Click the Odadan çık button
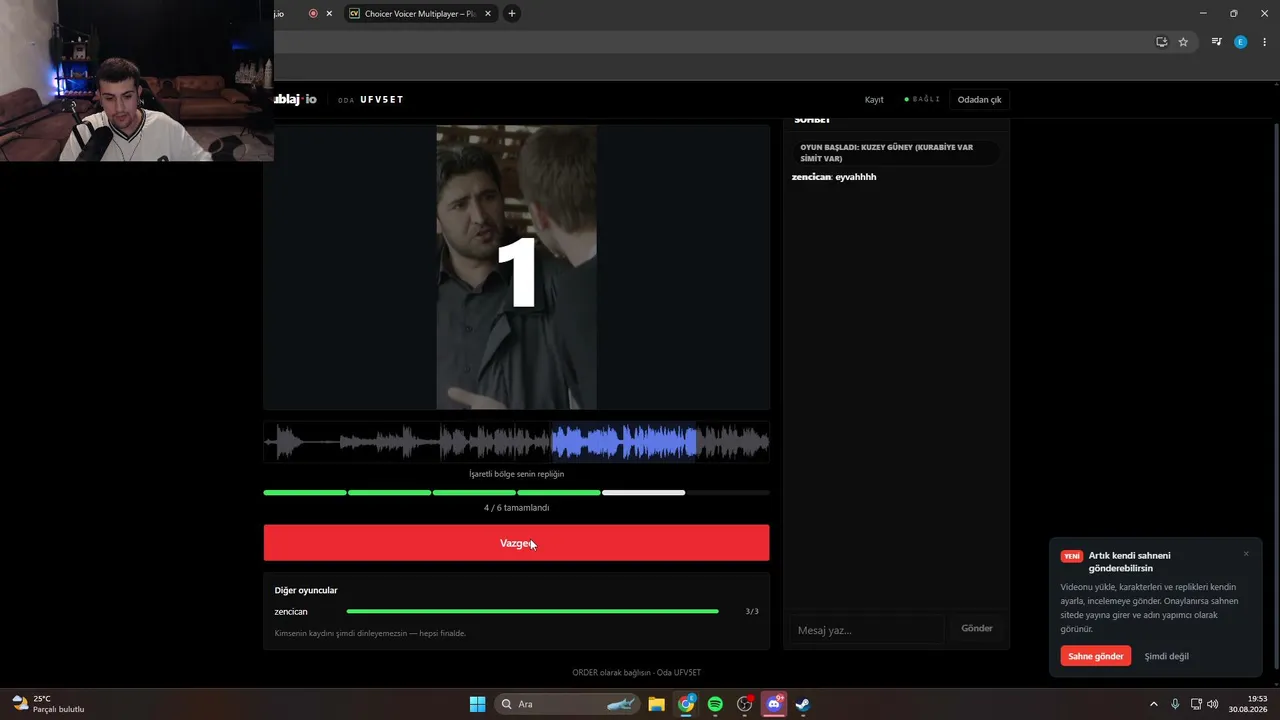The width and height of the screenshot is (1280, 720). 979,100
